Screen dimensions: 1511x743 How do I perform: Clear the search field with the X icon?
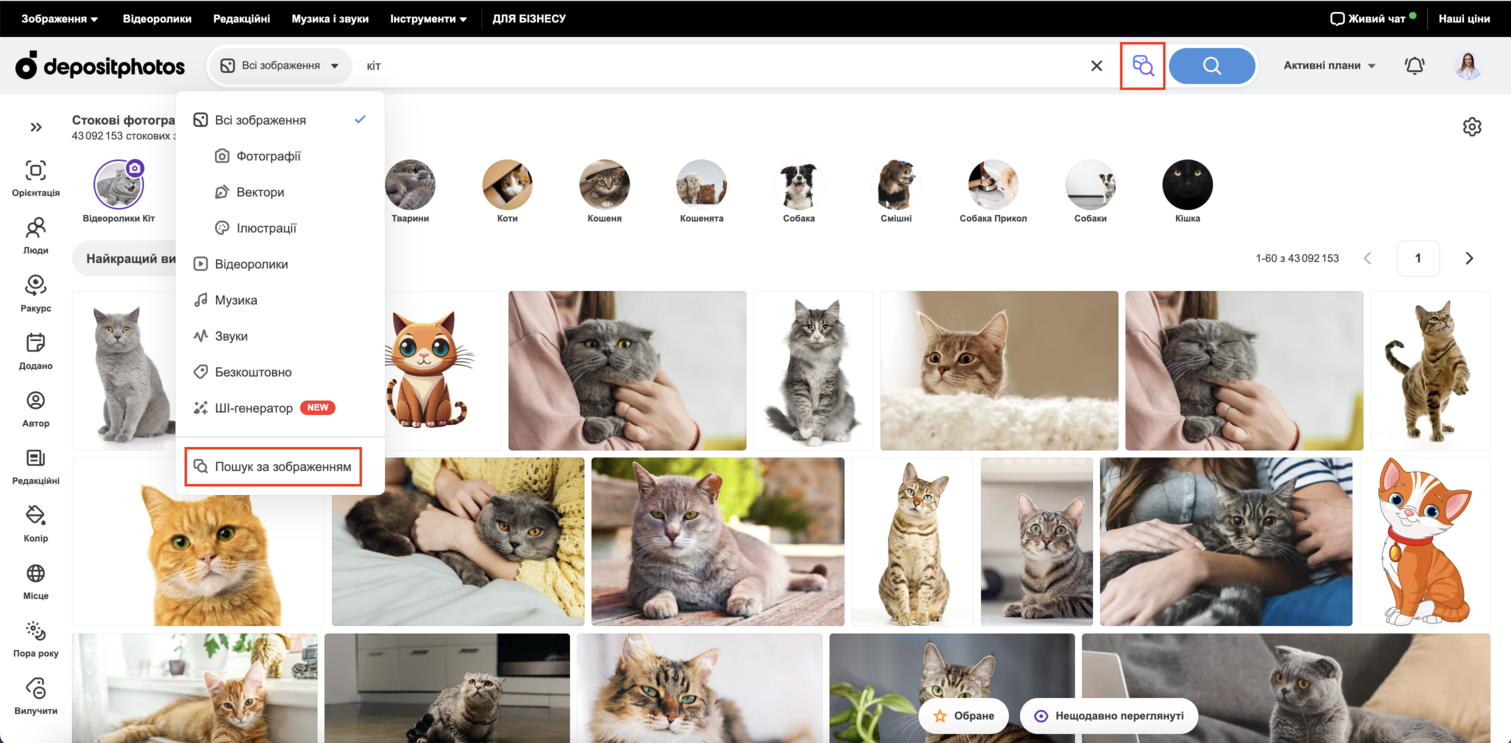click(1097, 66)
